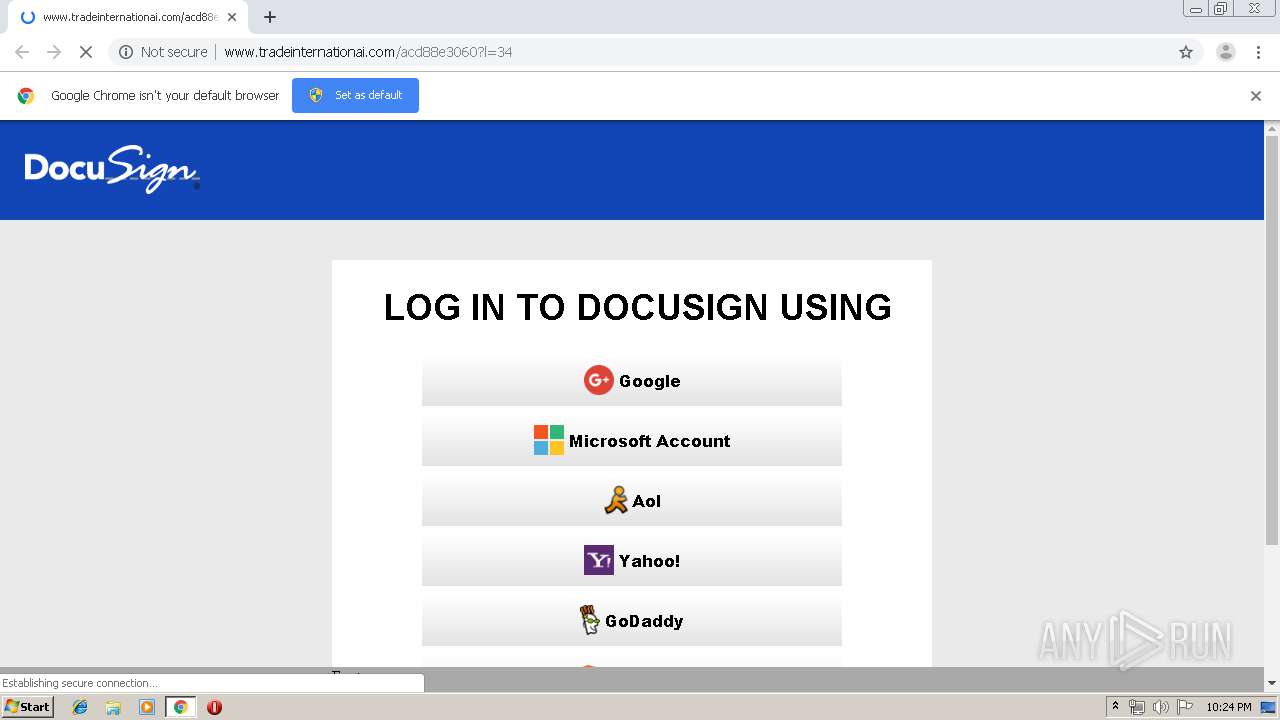Viewport: 1280px width, 720px height.
Task: Click the Google+ red circle icon
Action: (x=598, y=380)
